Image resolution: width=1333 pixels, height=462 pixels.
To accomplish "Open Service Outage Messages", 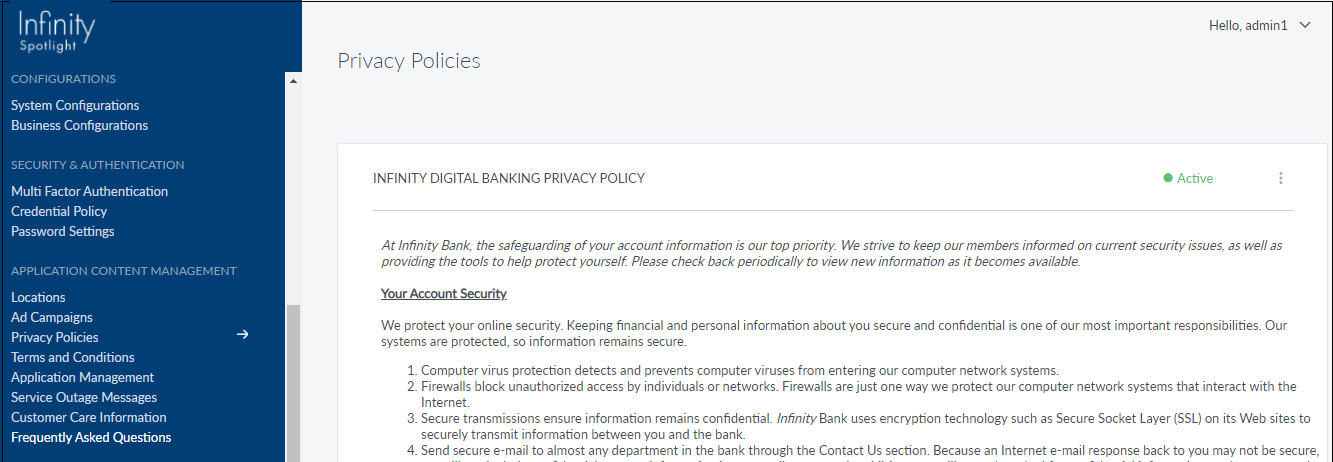I will click(x=84, y=397).
